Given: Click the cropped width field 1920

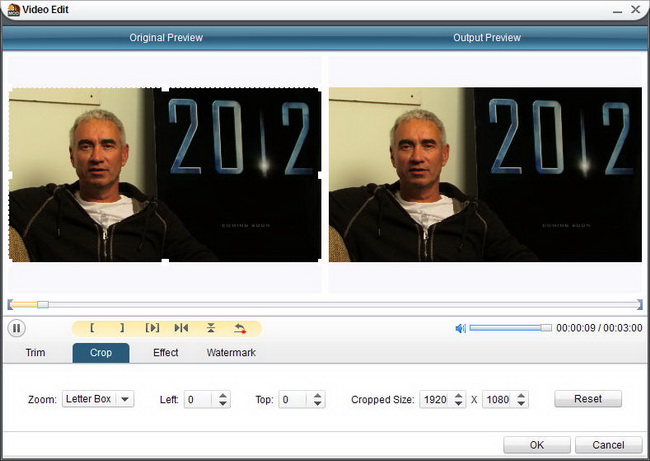Looking at the screenshot, I should point(435,400).
